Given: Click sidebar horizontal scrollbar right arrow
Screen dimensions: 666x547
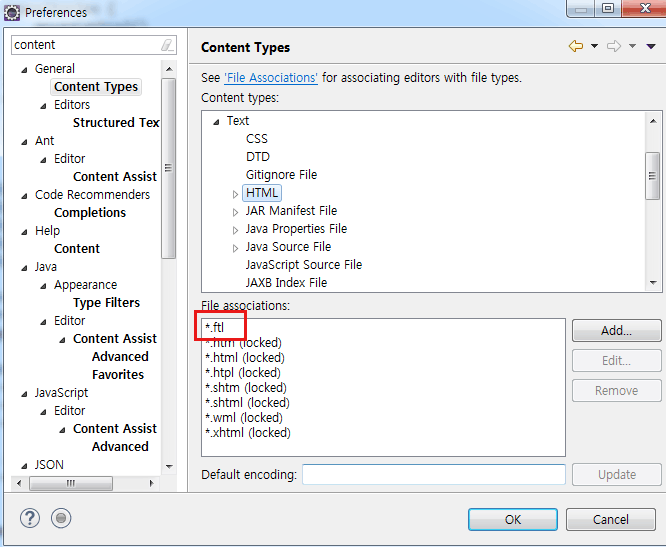Looking at the screenshot, I should click(x=152, y=483).
